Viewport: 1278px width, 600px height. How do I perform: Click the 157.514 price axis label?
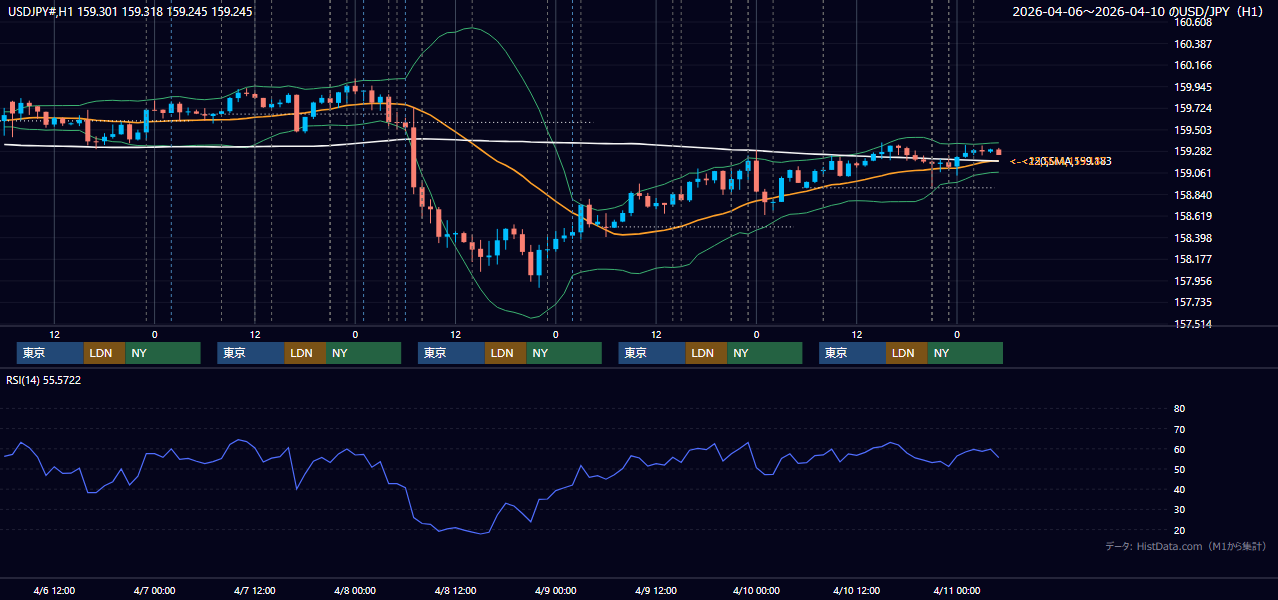point(1193,324)
